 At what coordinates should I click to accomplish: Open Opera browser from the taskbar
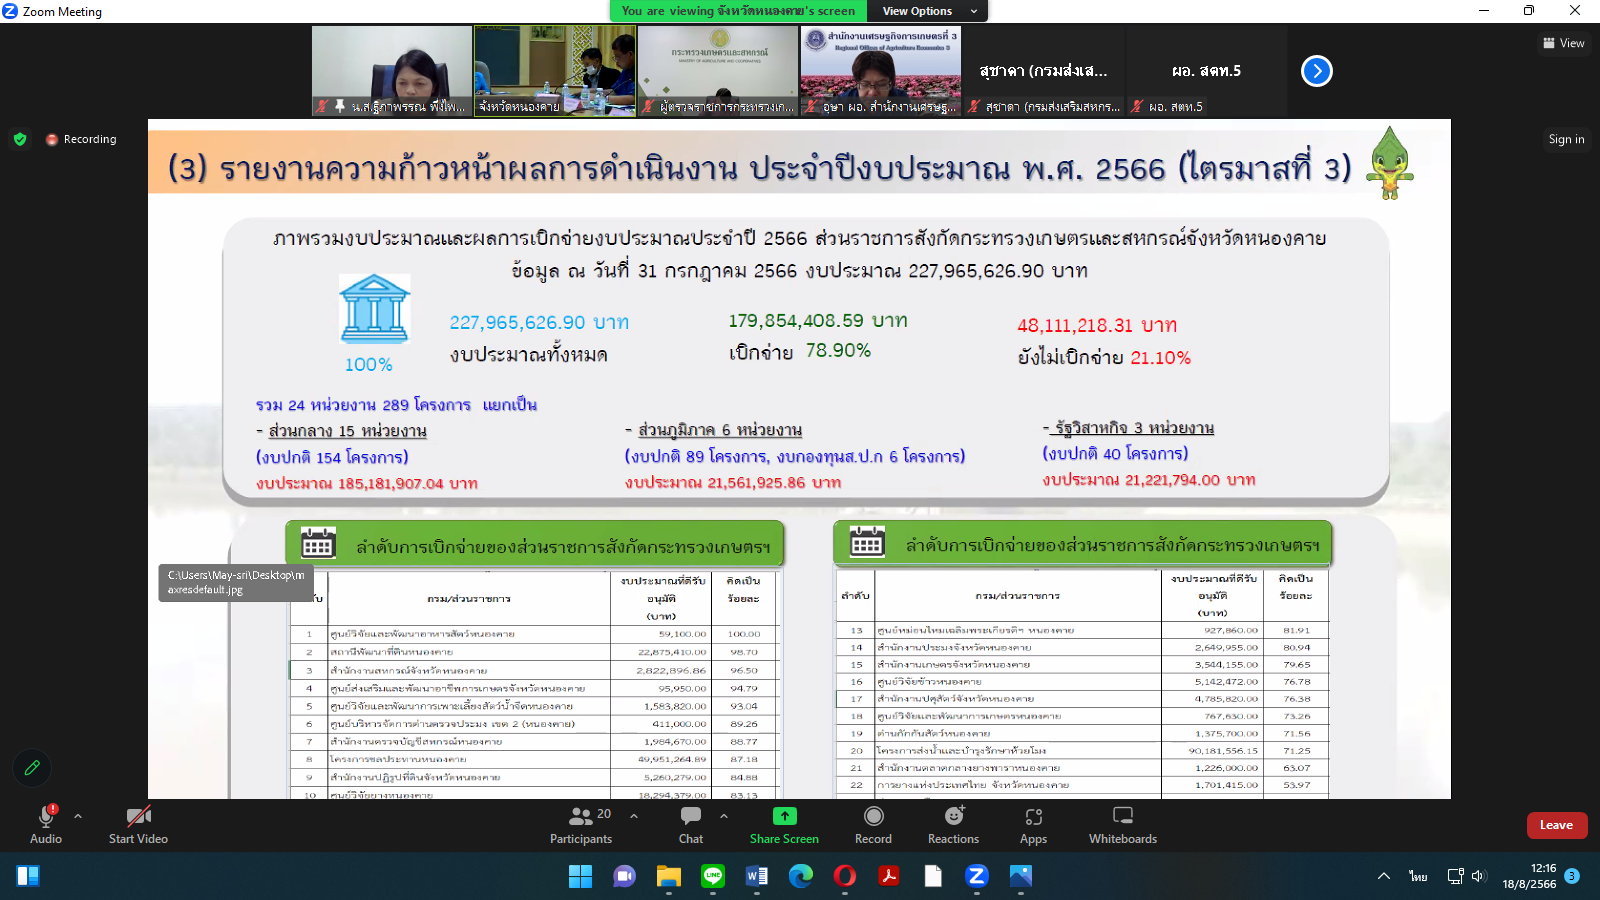pyautogui.click(x=845, y=876)
